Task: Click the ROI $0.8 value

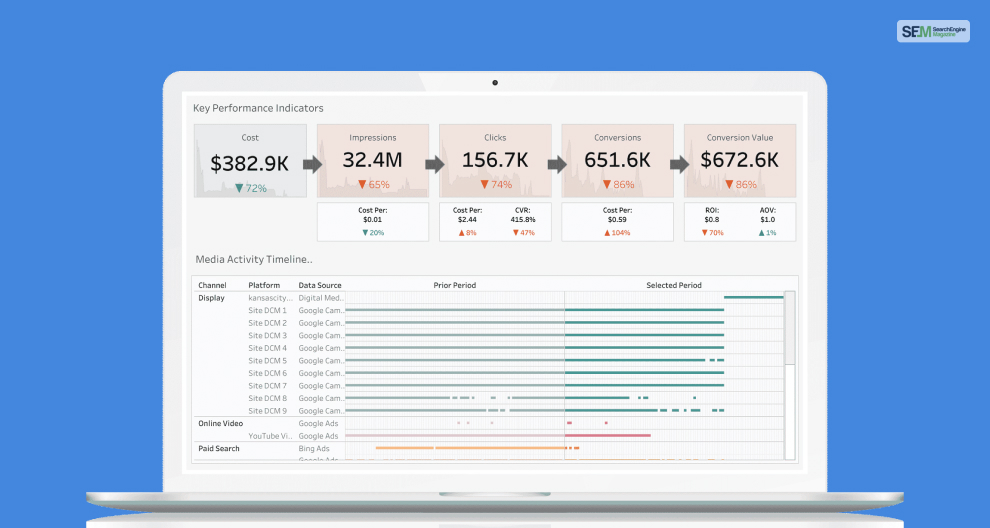Action: [x=712, y=220]
